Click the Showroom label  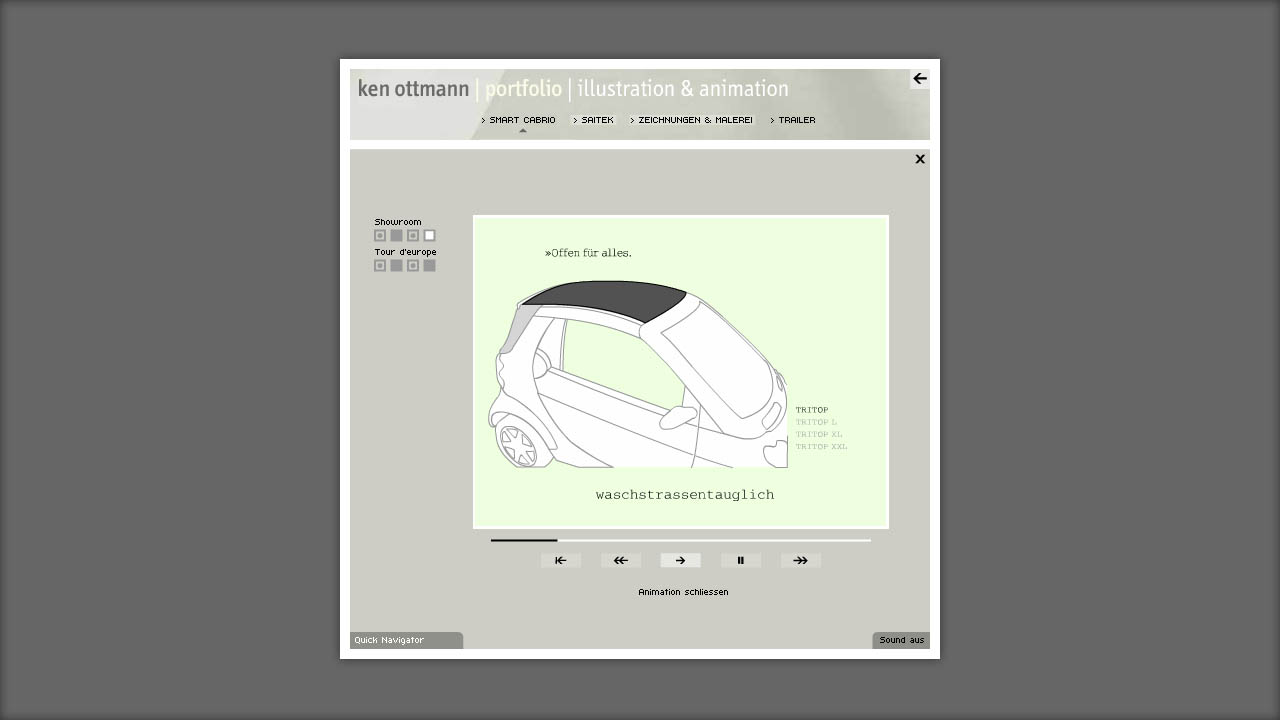(398, 222)
